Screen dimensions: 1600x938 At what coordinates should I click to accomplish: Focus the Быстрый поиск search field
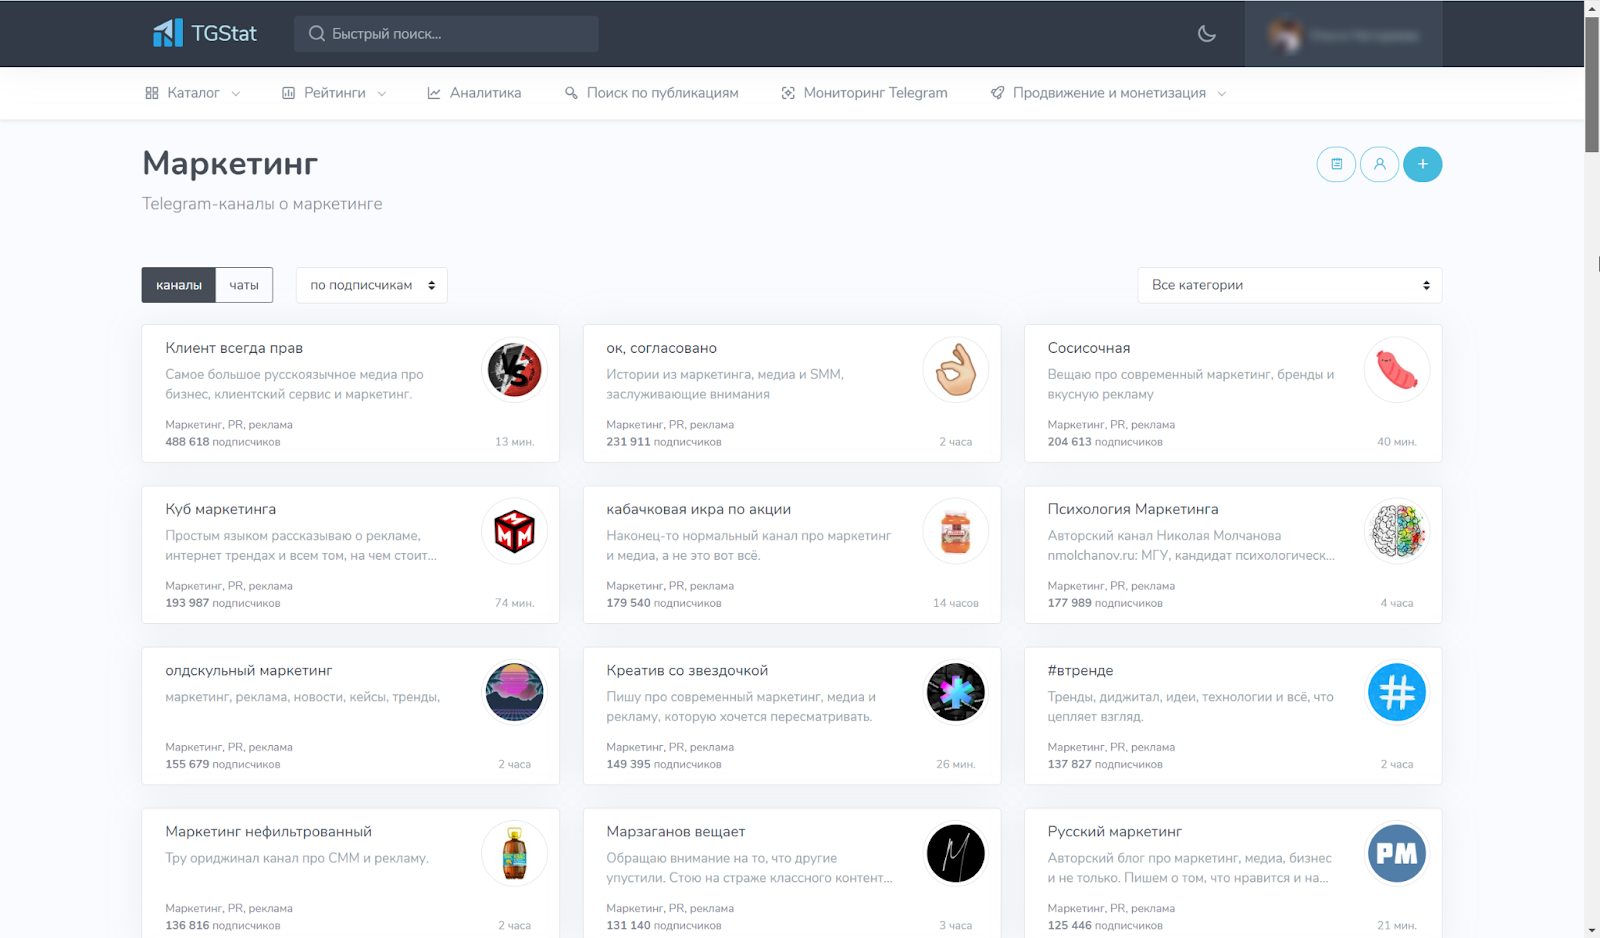pyautogui.click(x=446, y=34)
